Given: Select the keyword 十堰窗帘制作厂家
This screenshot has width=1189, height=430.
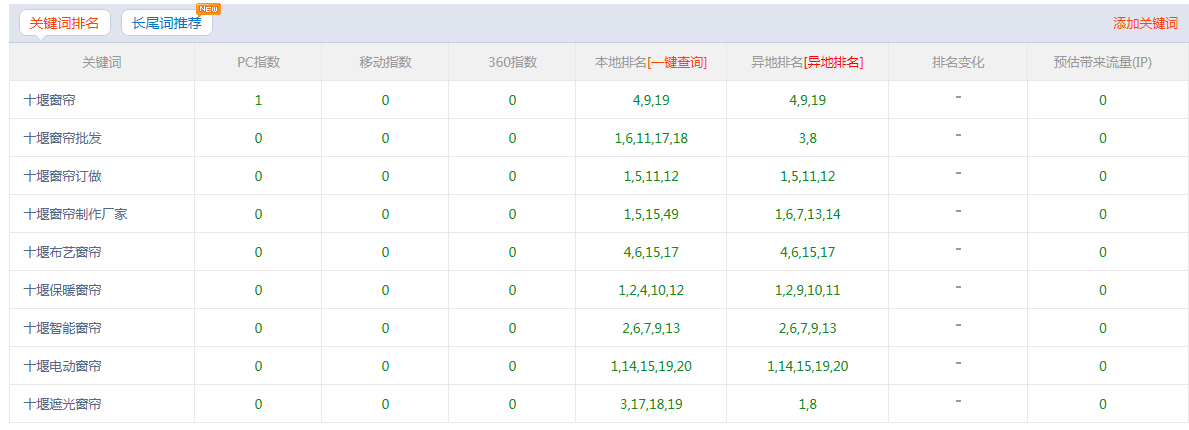Looking at the screenshot, I should pos(75,214).
